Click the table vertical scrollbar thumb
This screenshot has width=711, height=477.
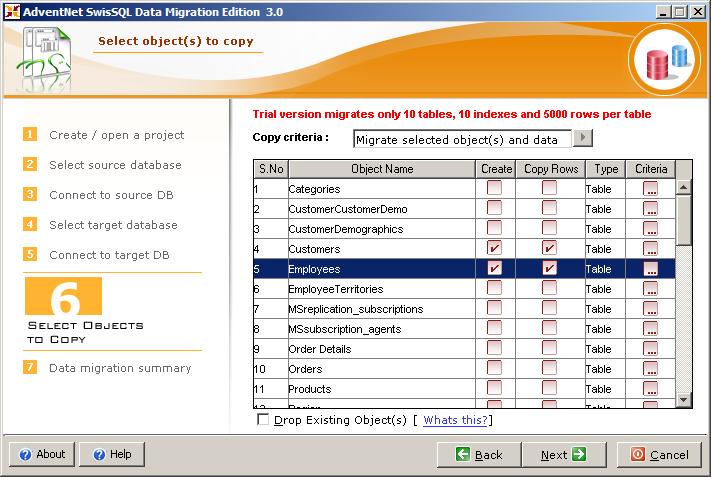pyautogui.click(x=683, y=220)
